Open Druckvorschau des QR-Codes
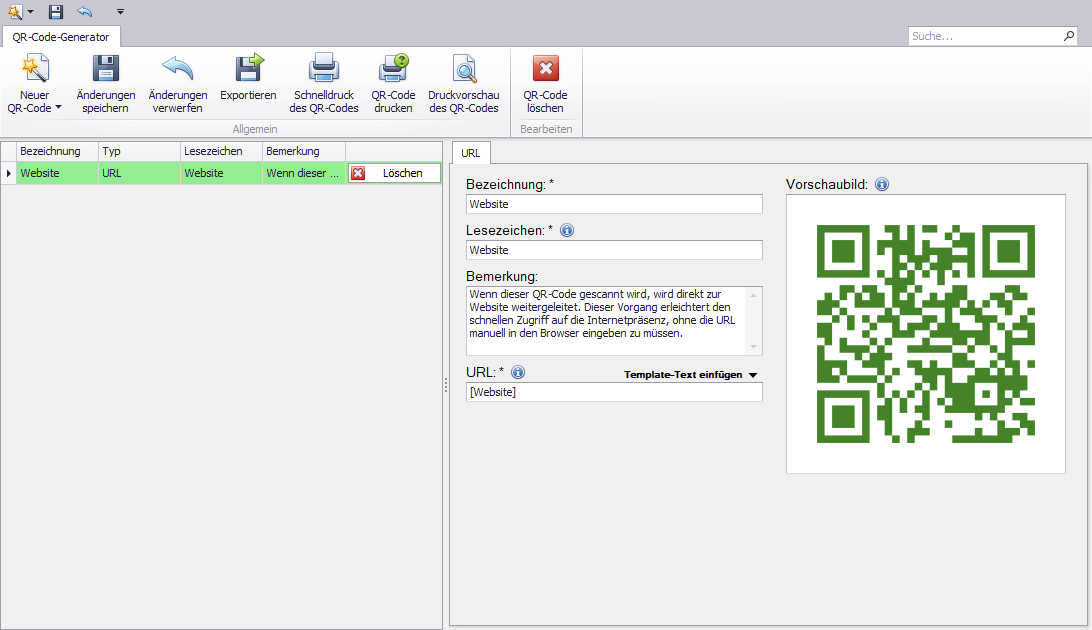Viewport: 1092px width, 630px height. (464, 83)
